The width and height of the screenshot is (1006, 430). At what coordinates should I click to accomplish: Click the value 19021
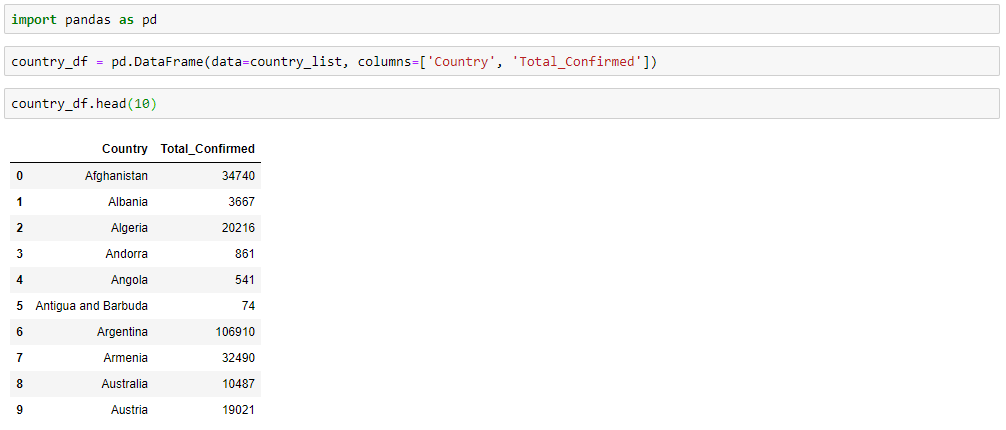238,409
